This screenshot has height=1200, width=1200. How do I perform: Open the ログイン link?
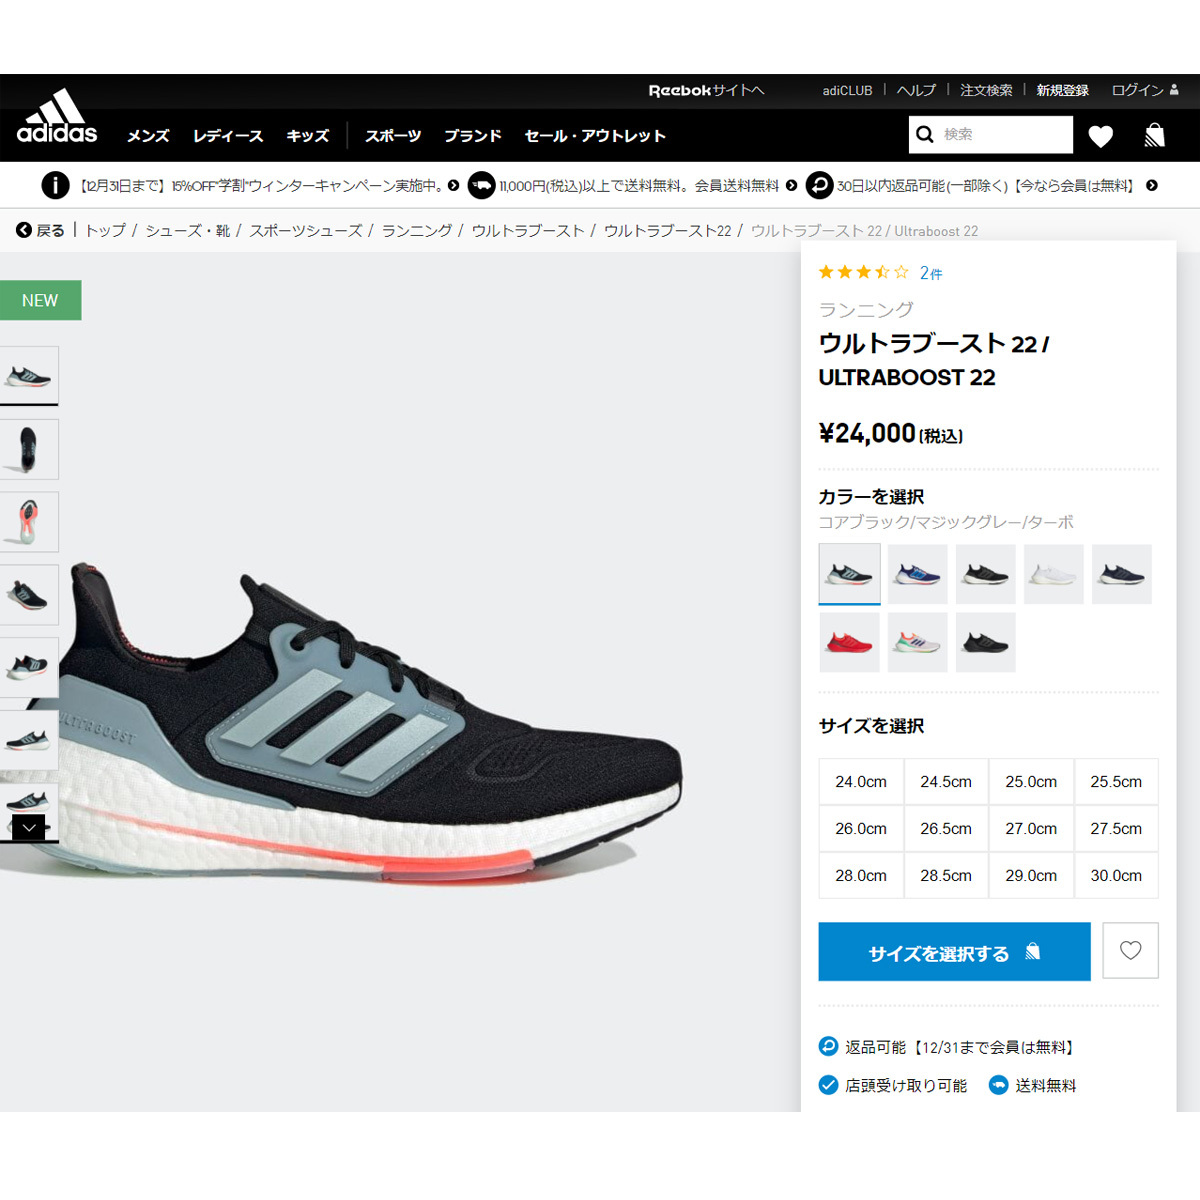coord(1138,90)
